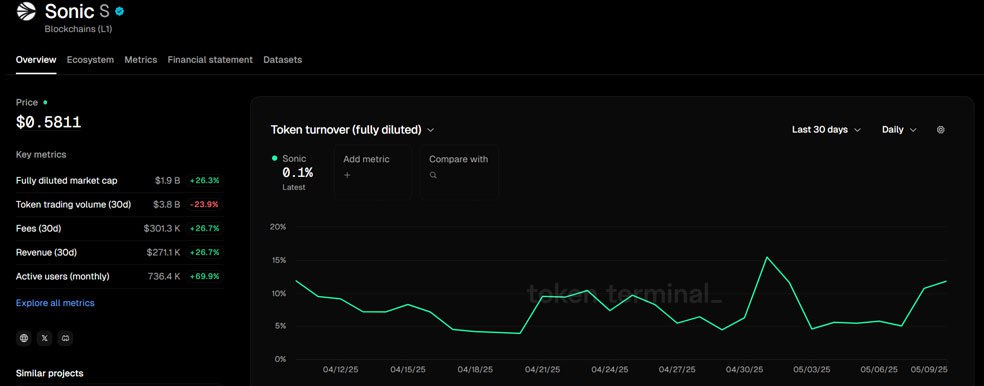Open the Discord social icon
The height and width of the screenshot is (386, 984).
coord(65,338)
